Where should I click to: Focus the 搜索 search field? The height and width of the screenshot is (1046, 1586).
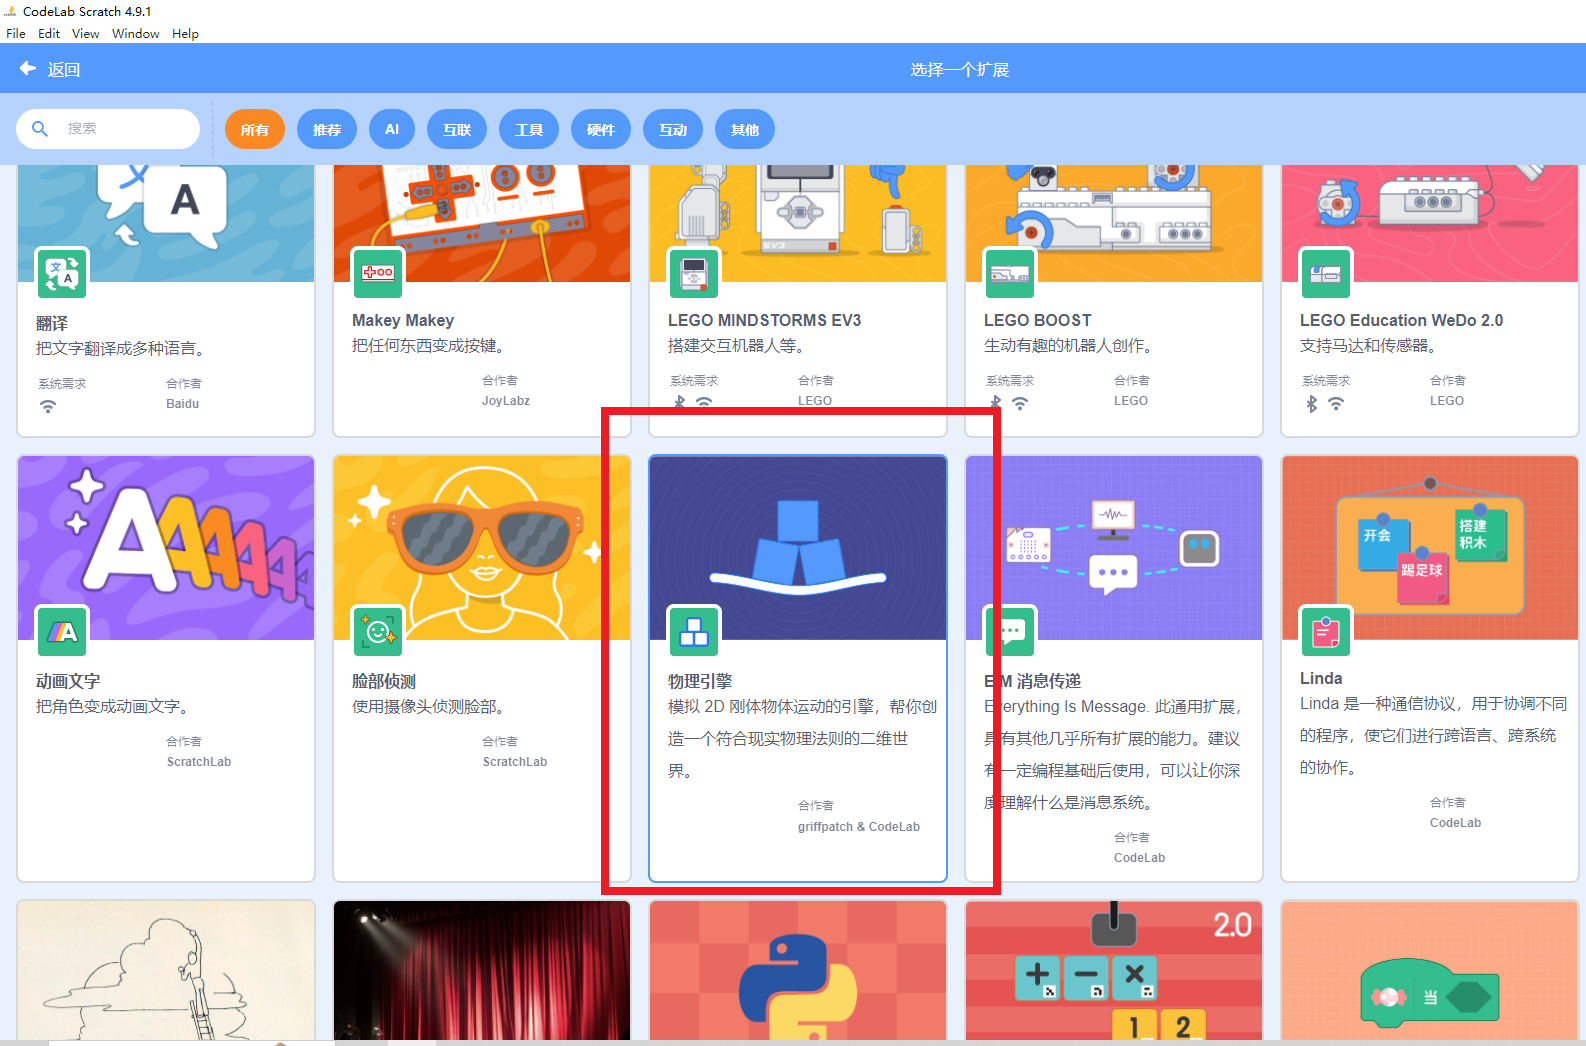point(108,129)
